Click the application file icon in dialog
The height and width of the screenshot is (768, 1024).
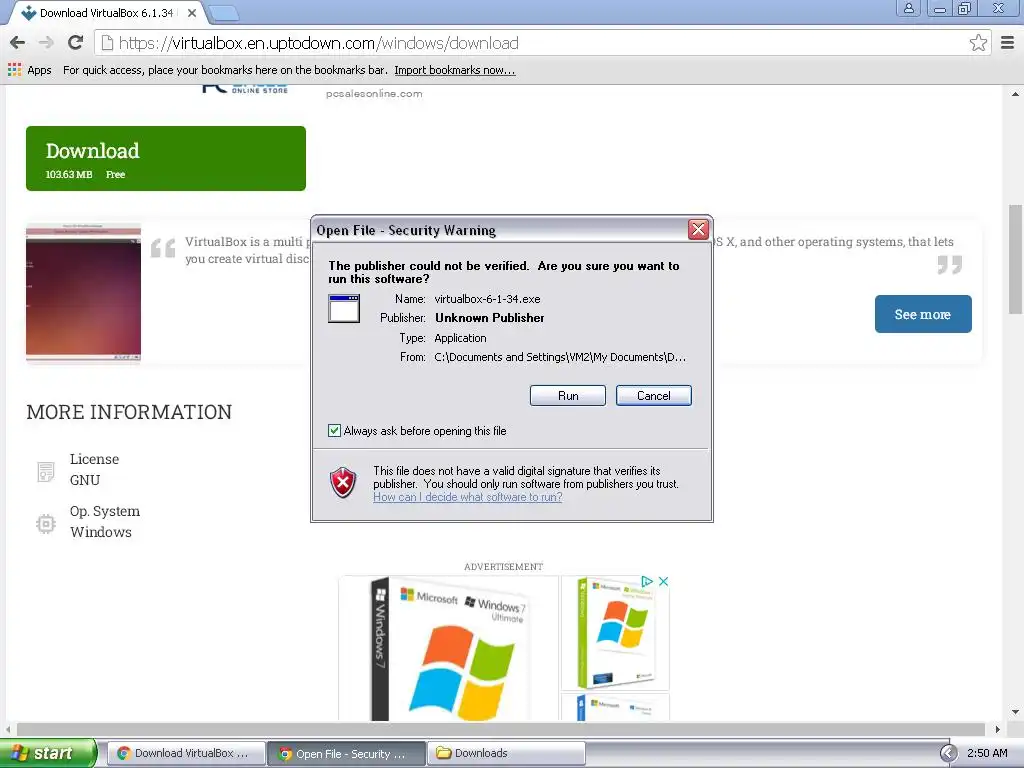point(344,308)
